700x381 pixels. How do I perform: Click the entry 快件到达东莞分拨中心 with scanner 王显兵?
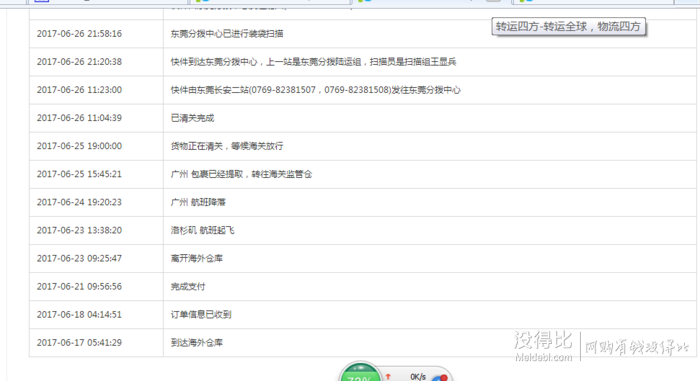(x=313, y=62)
